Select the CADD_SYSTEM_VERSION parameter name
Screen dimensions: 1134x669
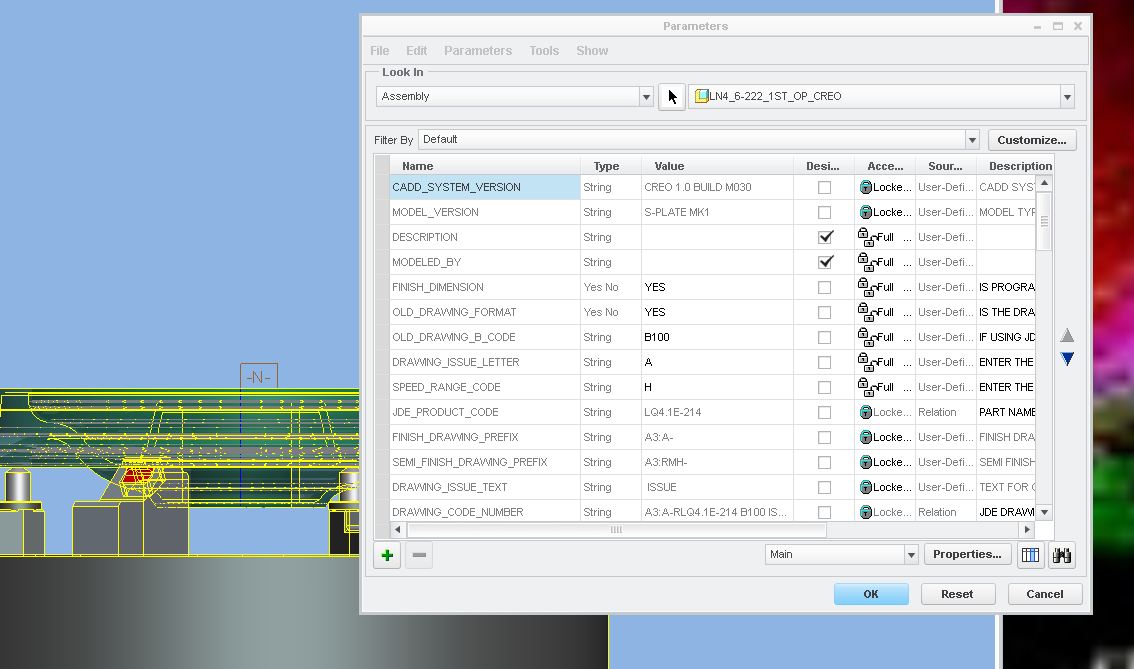pyautogui.click(x=485, y=187)
